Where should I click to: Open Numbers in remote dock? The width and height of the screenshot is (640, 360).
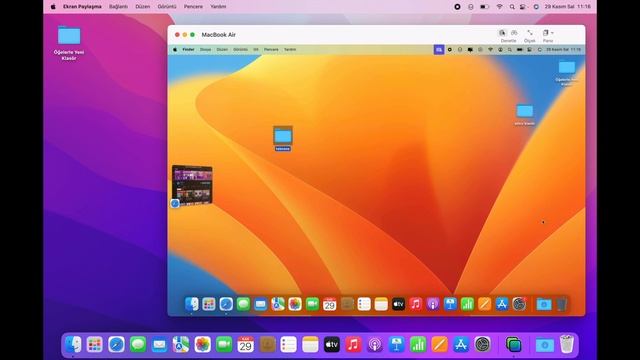click(467, 304)
